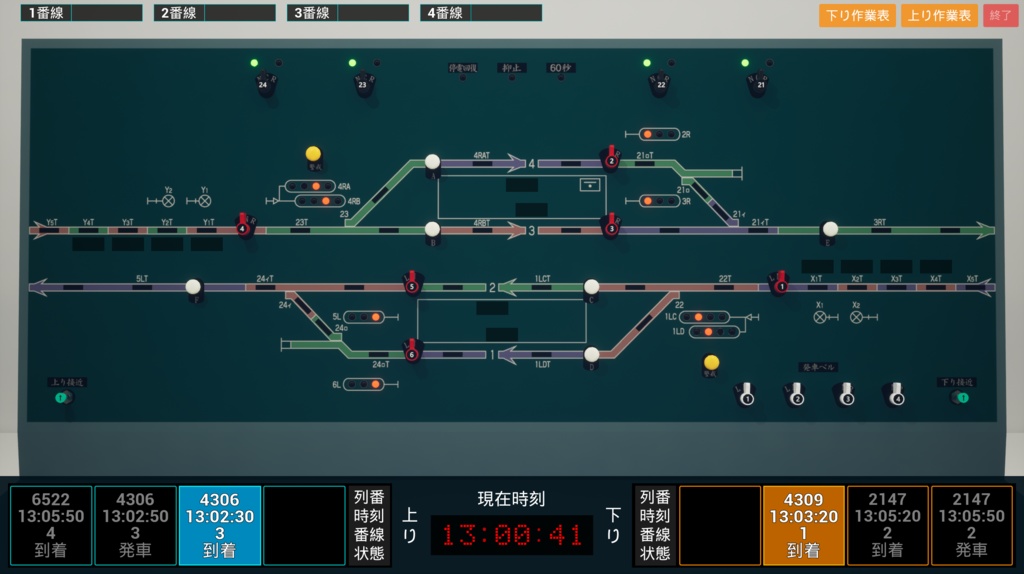1024x574 pixels.
Task: Push yellow warning button below 1LD signal
Action: (711, 362)
